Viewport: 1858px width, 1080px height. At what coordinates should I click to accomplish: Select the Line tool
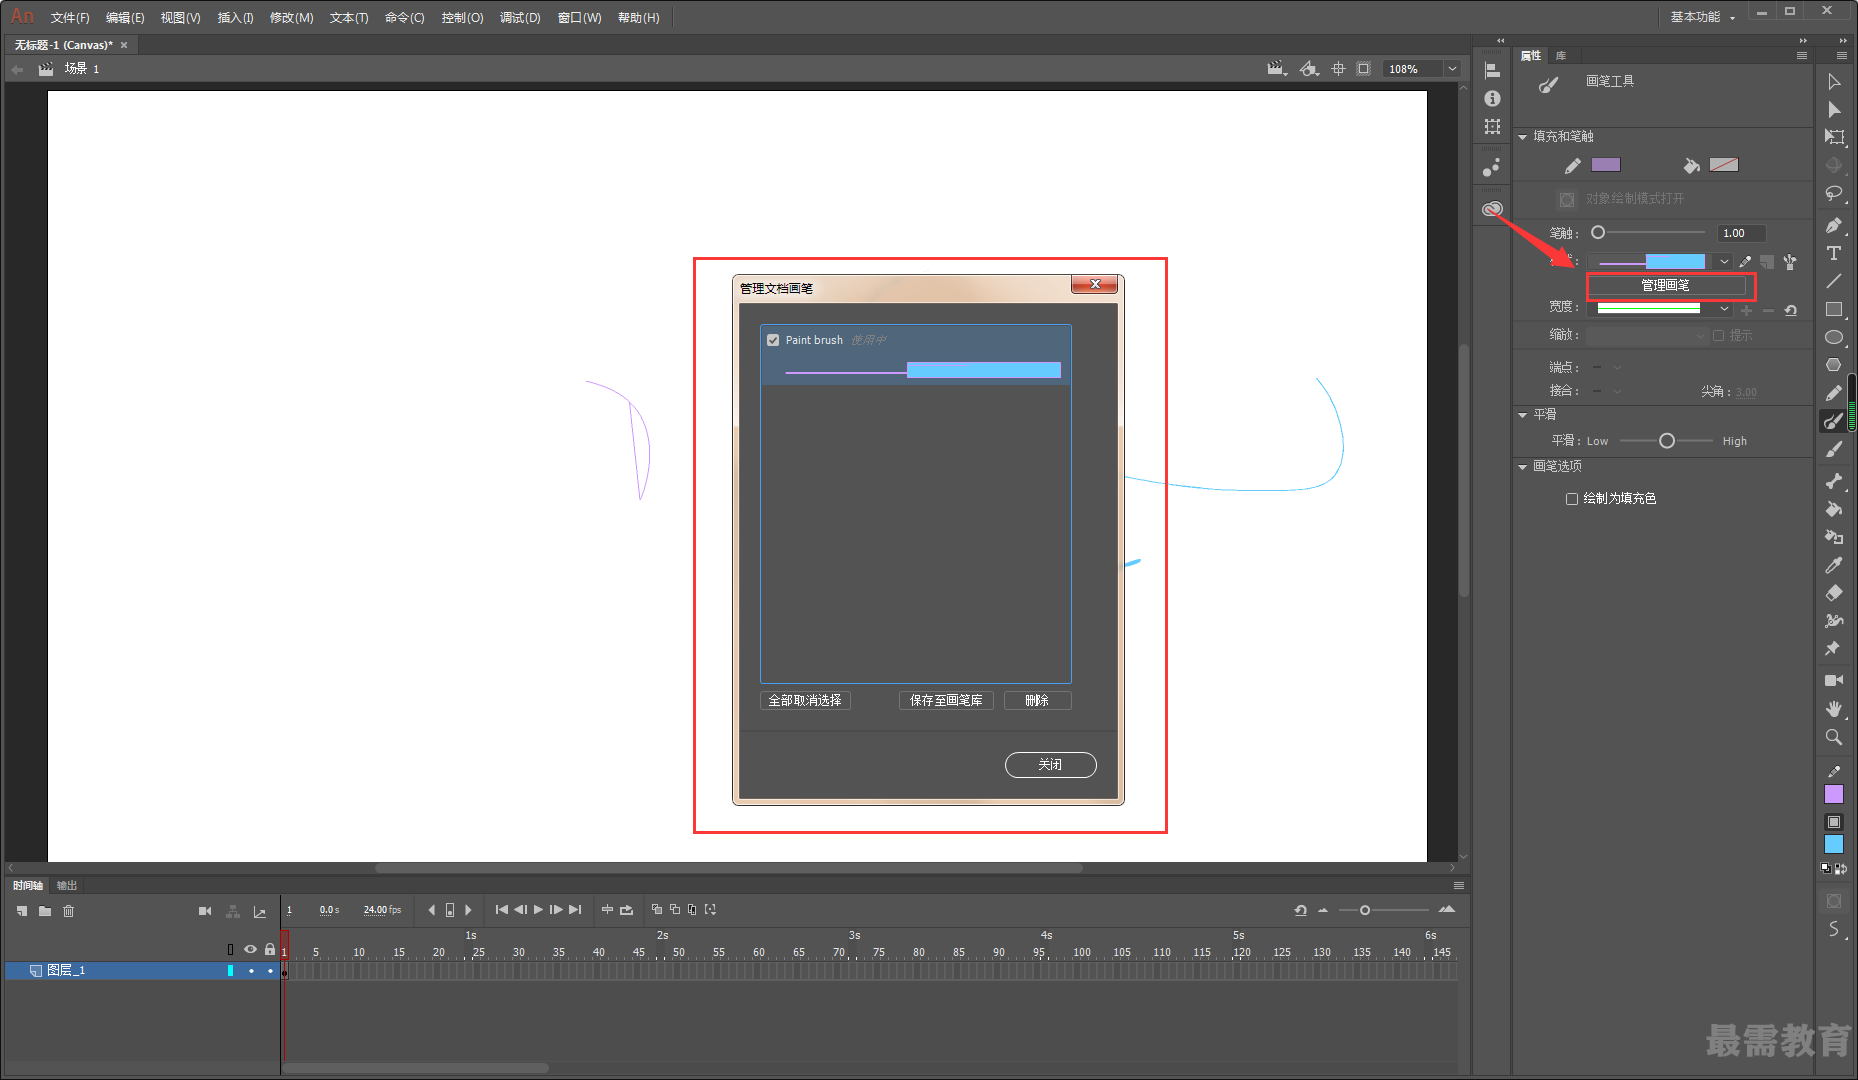pos(1834,282)
